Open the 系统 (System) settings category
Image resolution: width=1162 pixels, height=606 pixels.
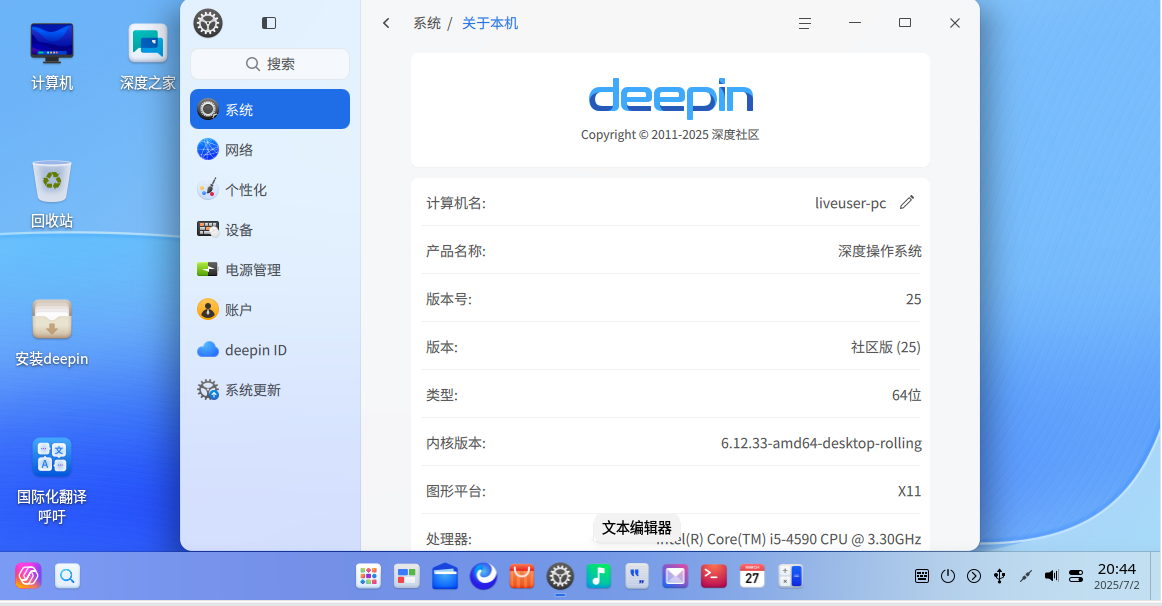click(x=270, y=109)
